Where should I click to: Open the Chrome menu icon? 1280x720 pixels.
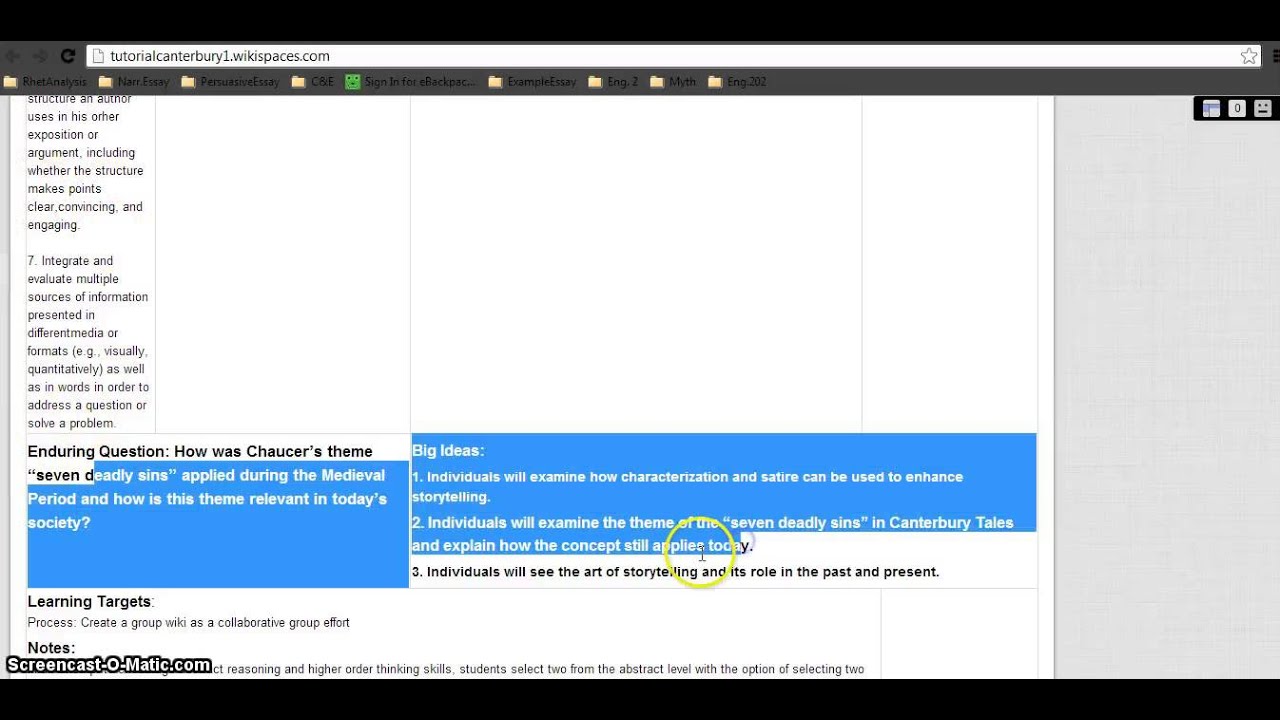[x=1275, y=56]
